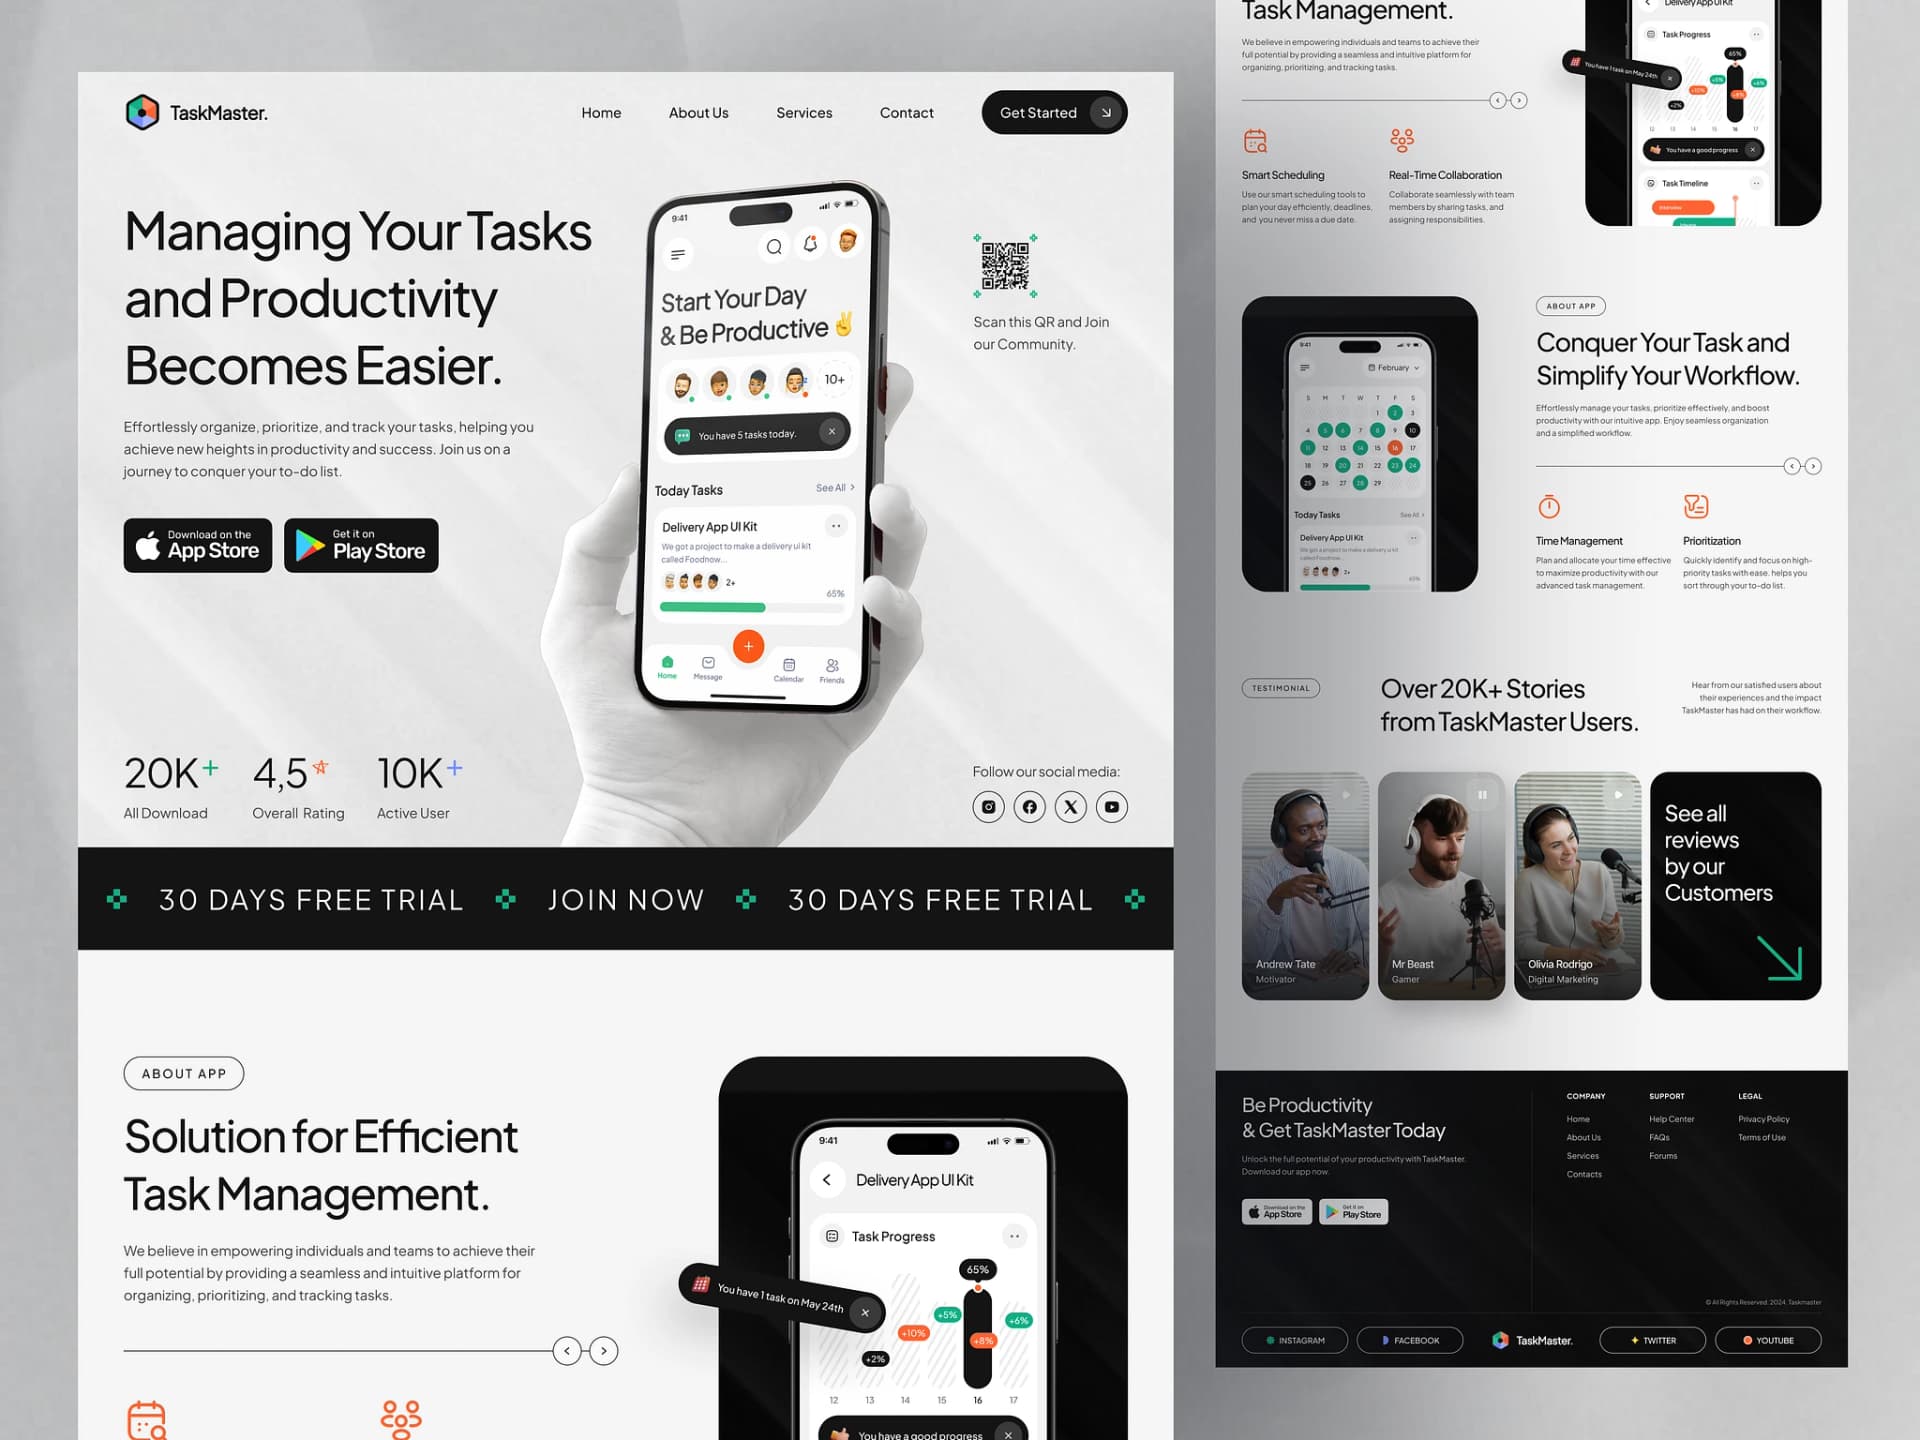Click the Facebook social media icon
Image resolution: width=1920 pixels, height=1440 pixels.
[1030, 806]
